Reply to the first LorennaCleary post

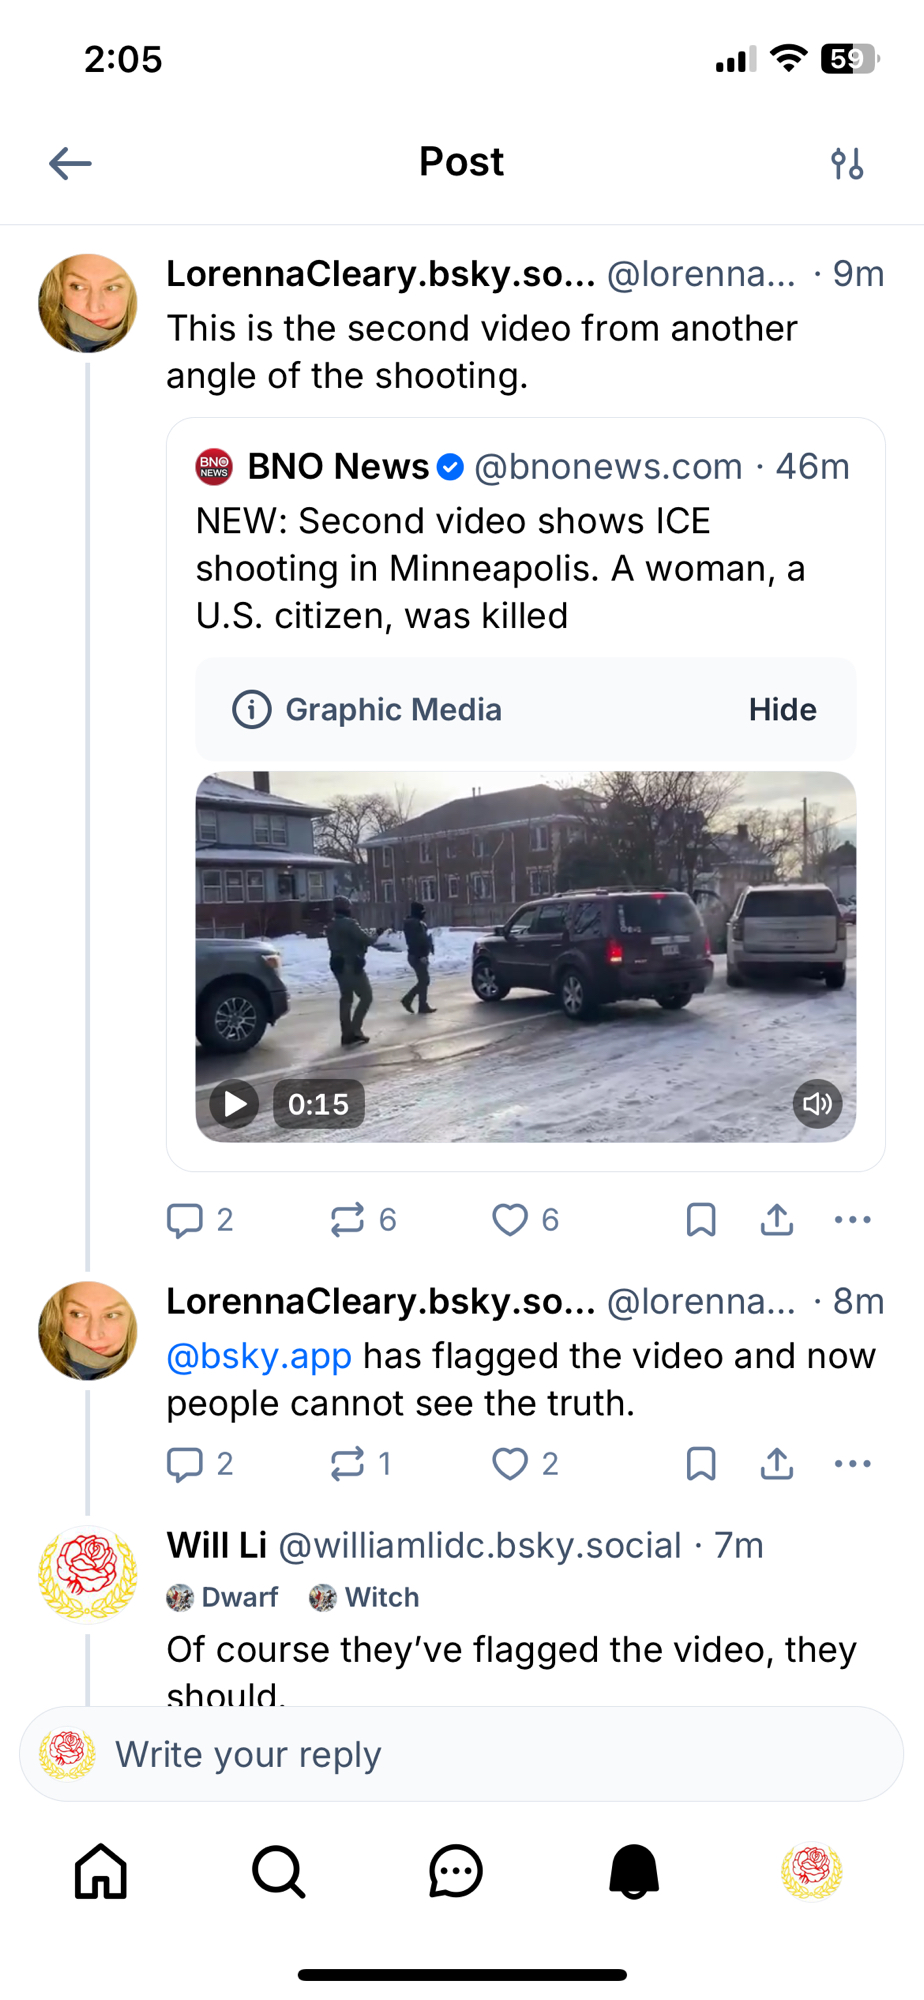point(185,1220)
